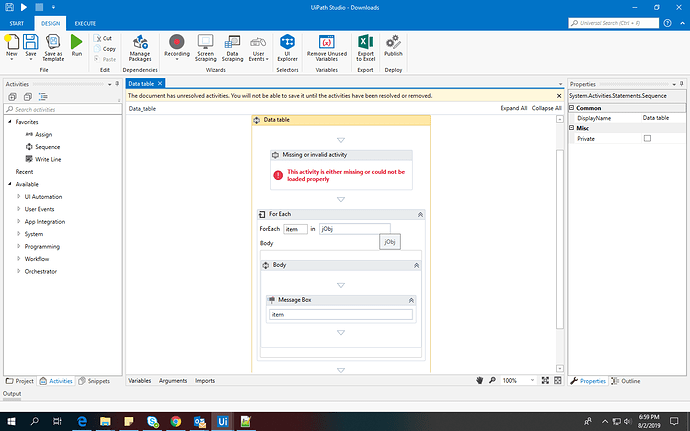Open the help question mark icon
Screen dimensions: 690x431
click(x=668, y=23)
